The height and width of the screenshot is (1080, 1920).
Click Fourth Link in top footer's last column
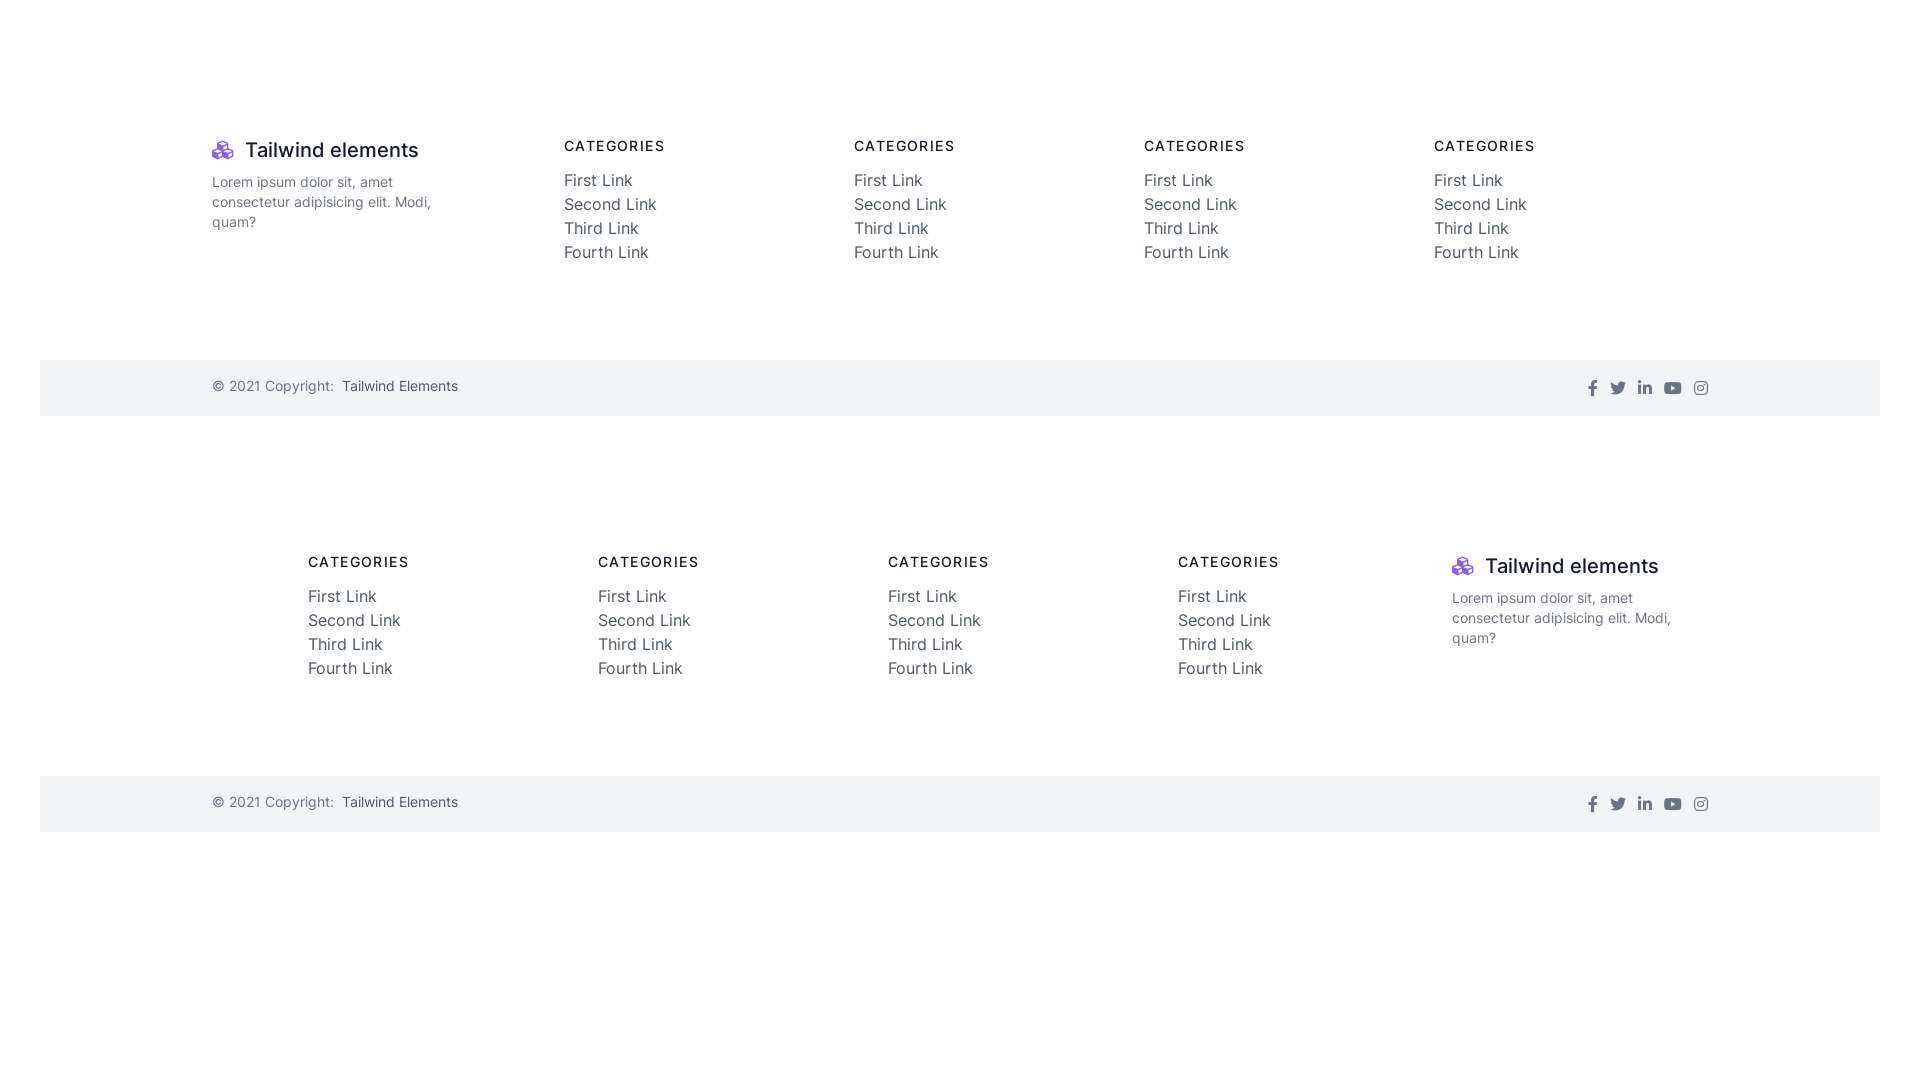pyautogui.click(x=1476, y=252)
